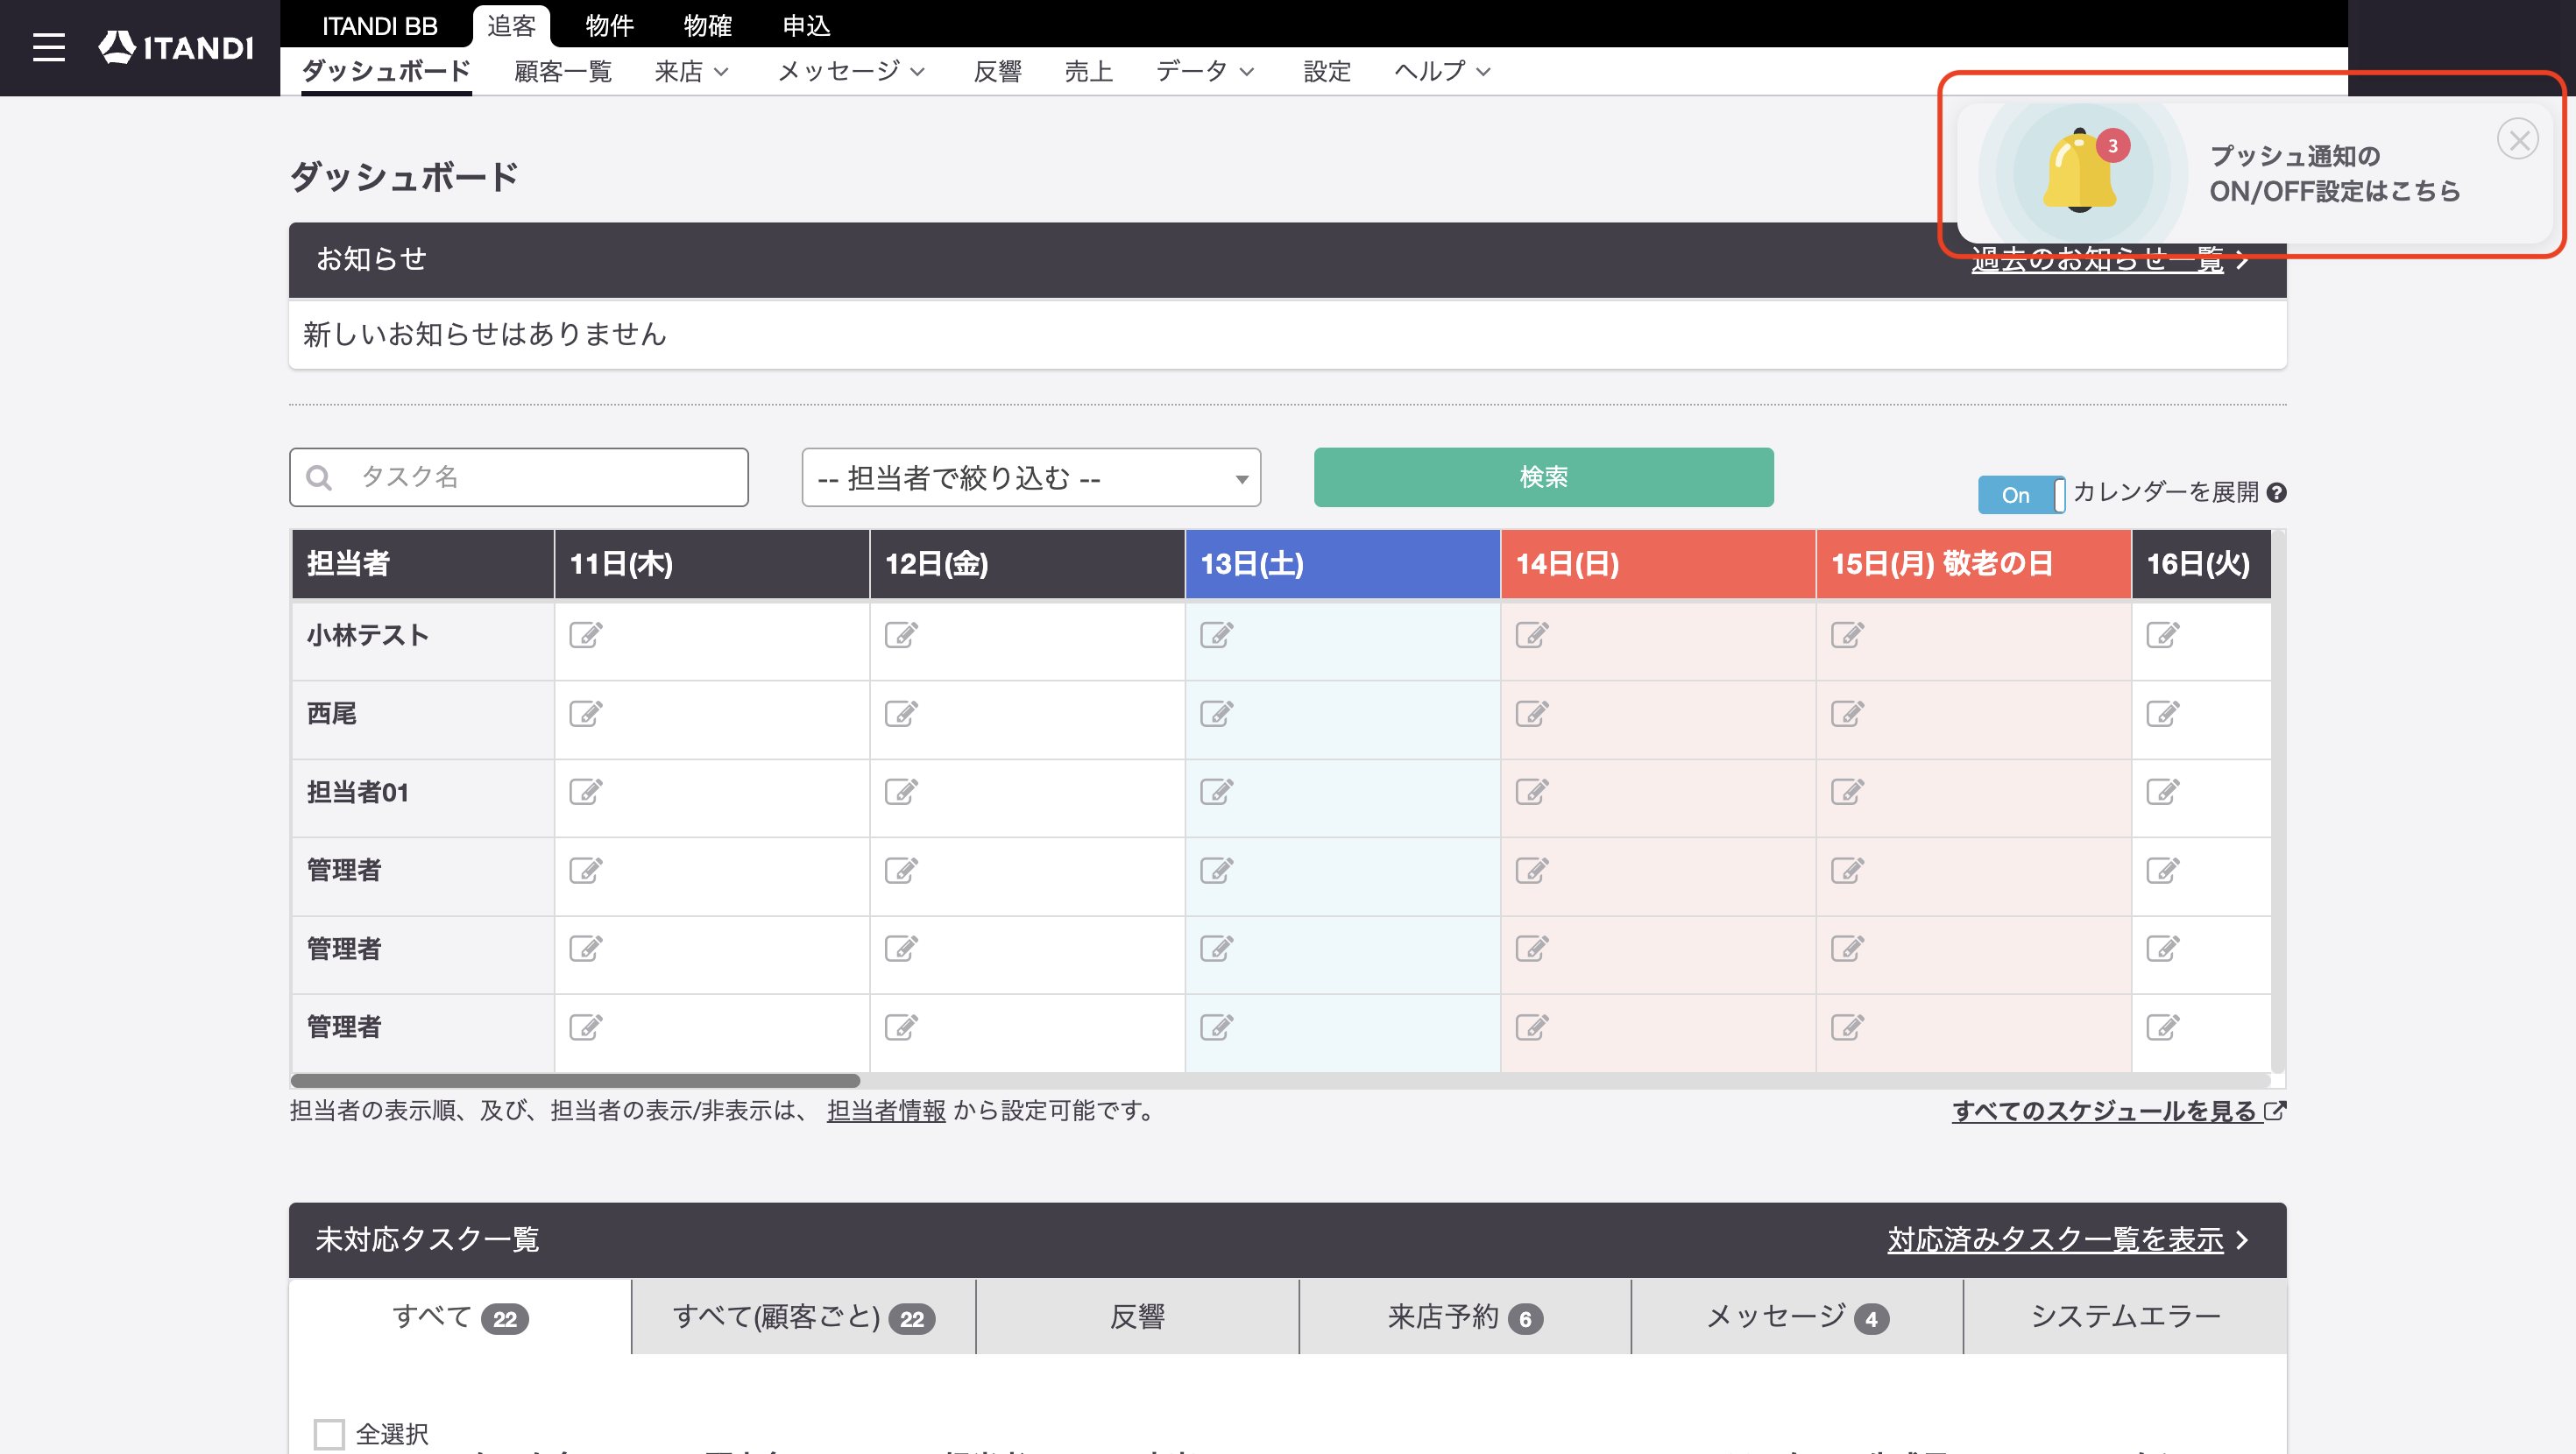Switch to the 物確 tab
This screenshot has width=2576, height=1454.
707,26
